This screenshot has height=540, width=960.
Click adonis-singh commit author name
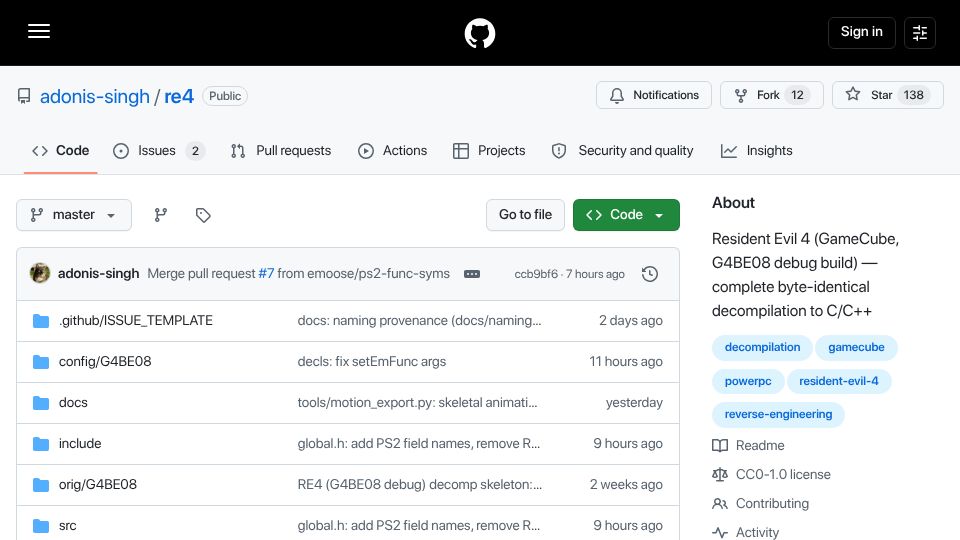click(99, 274)
